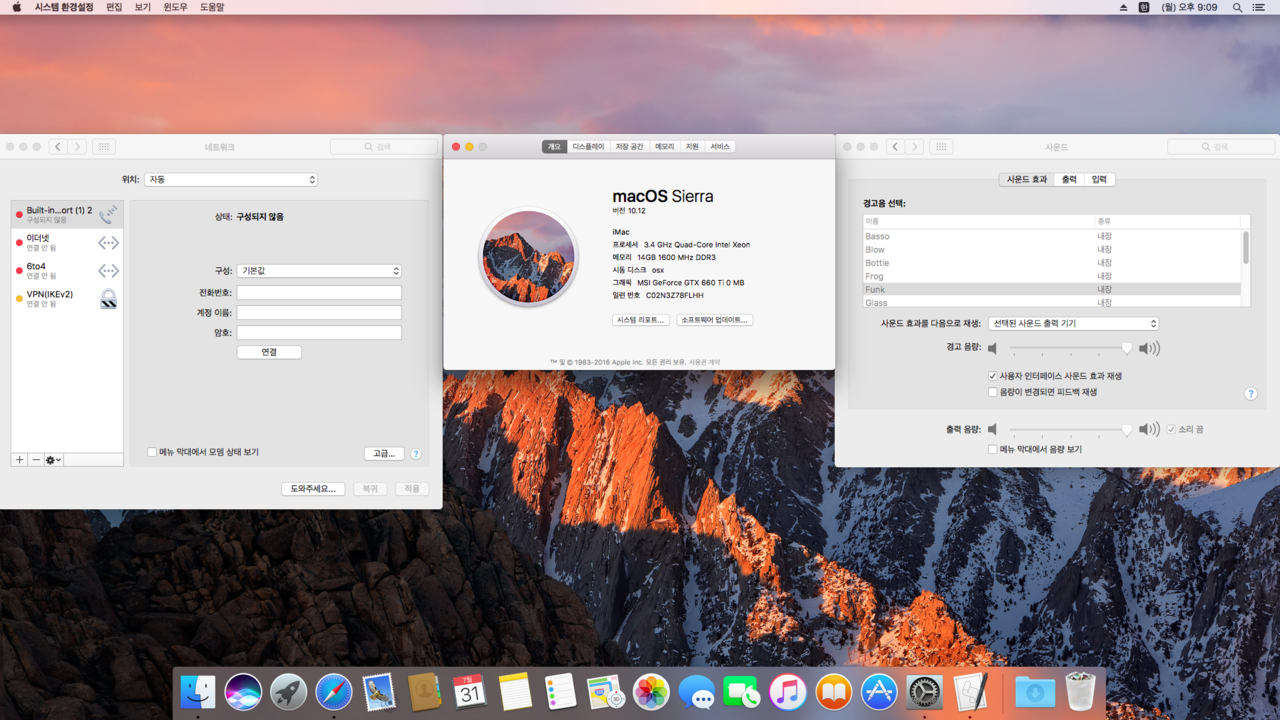The image size is (1280, 720).
Task: Click the Advanced button in Network
Action: (x=384, y=454)
